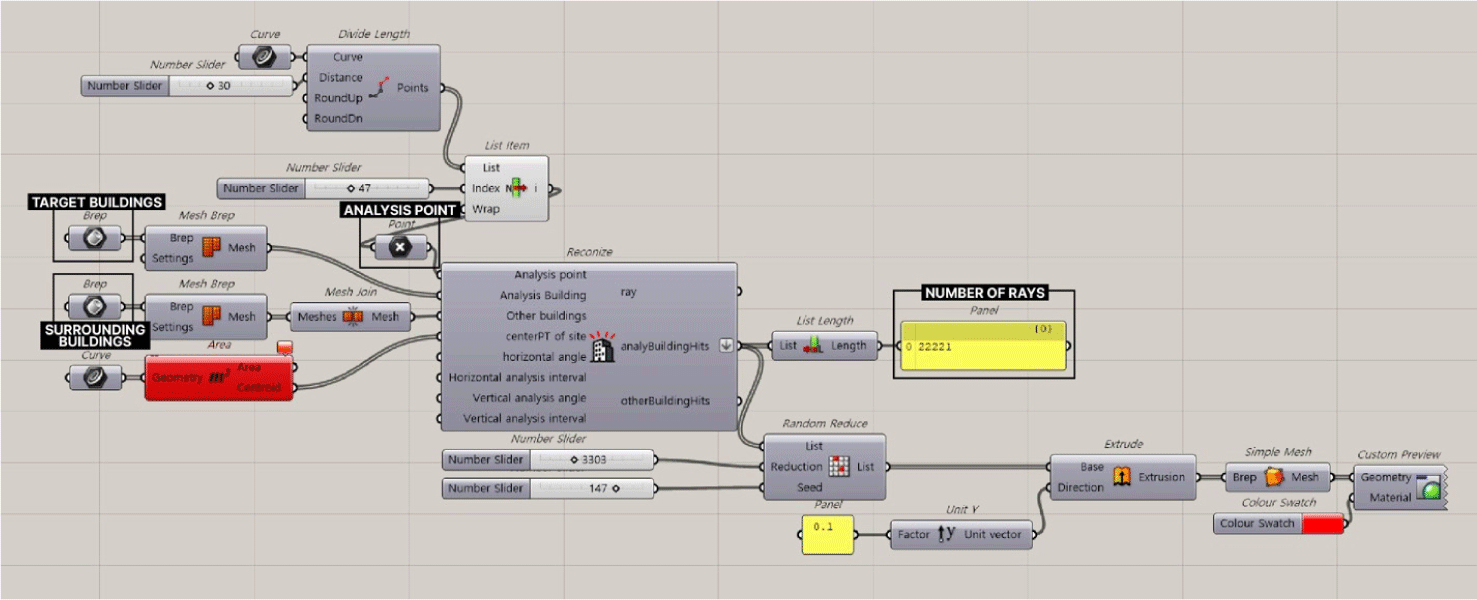Click the Number Slider label of the 3303 slider

[x=485, y=460]
